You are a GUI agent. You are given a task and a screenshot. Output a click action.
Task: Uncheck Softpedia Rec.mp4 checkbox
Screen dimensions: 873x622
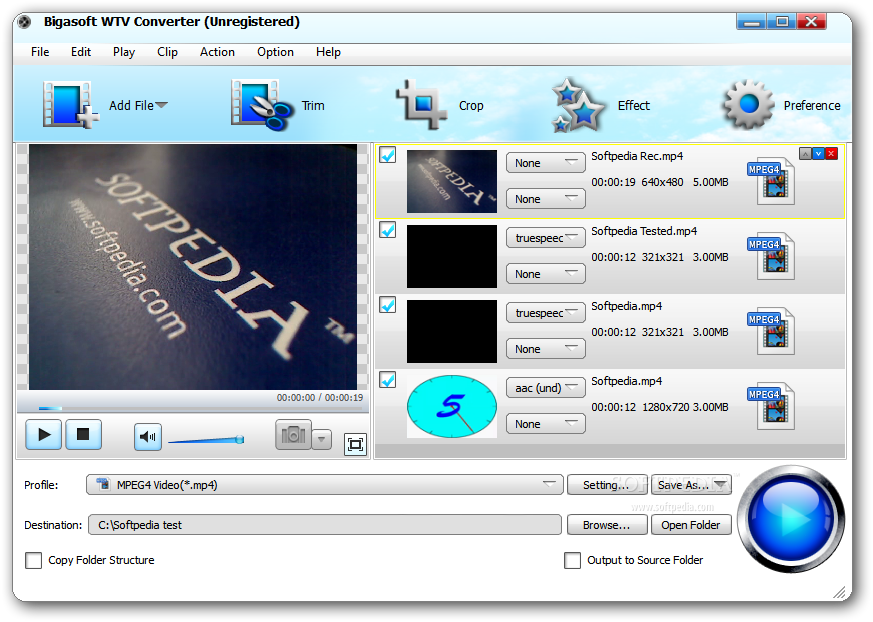(x=388, y=155)
